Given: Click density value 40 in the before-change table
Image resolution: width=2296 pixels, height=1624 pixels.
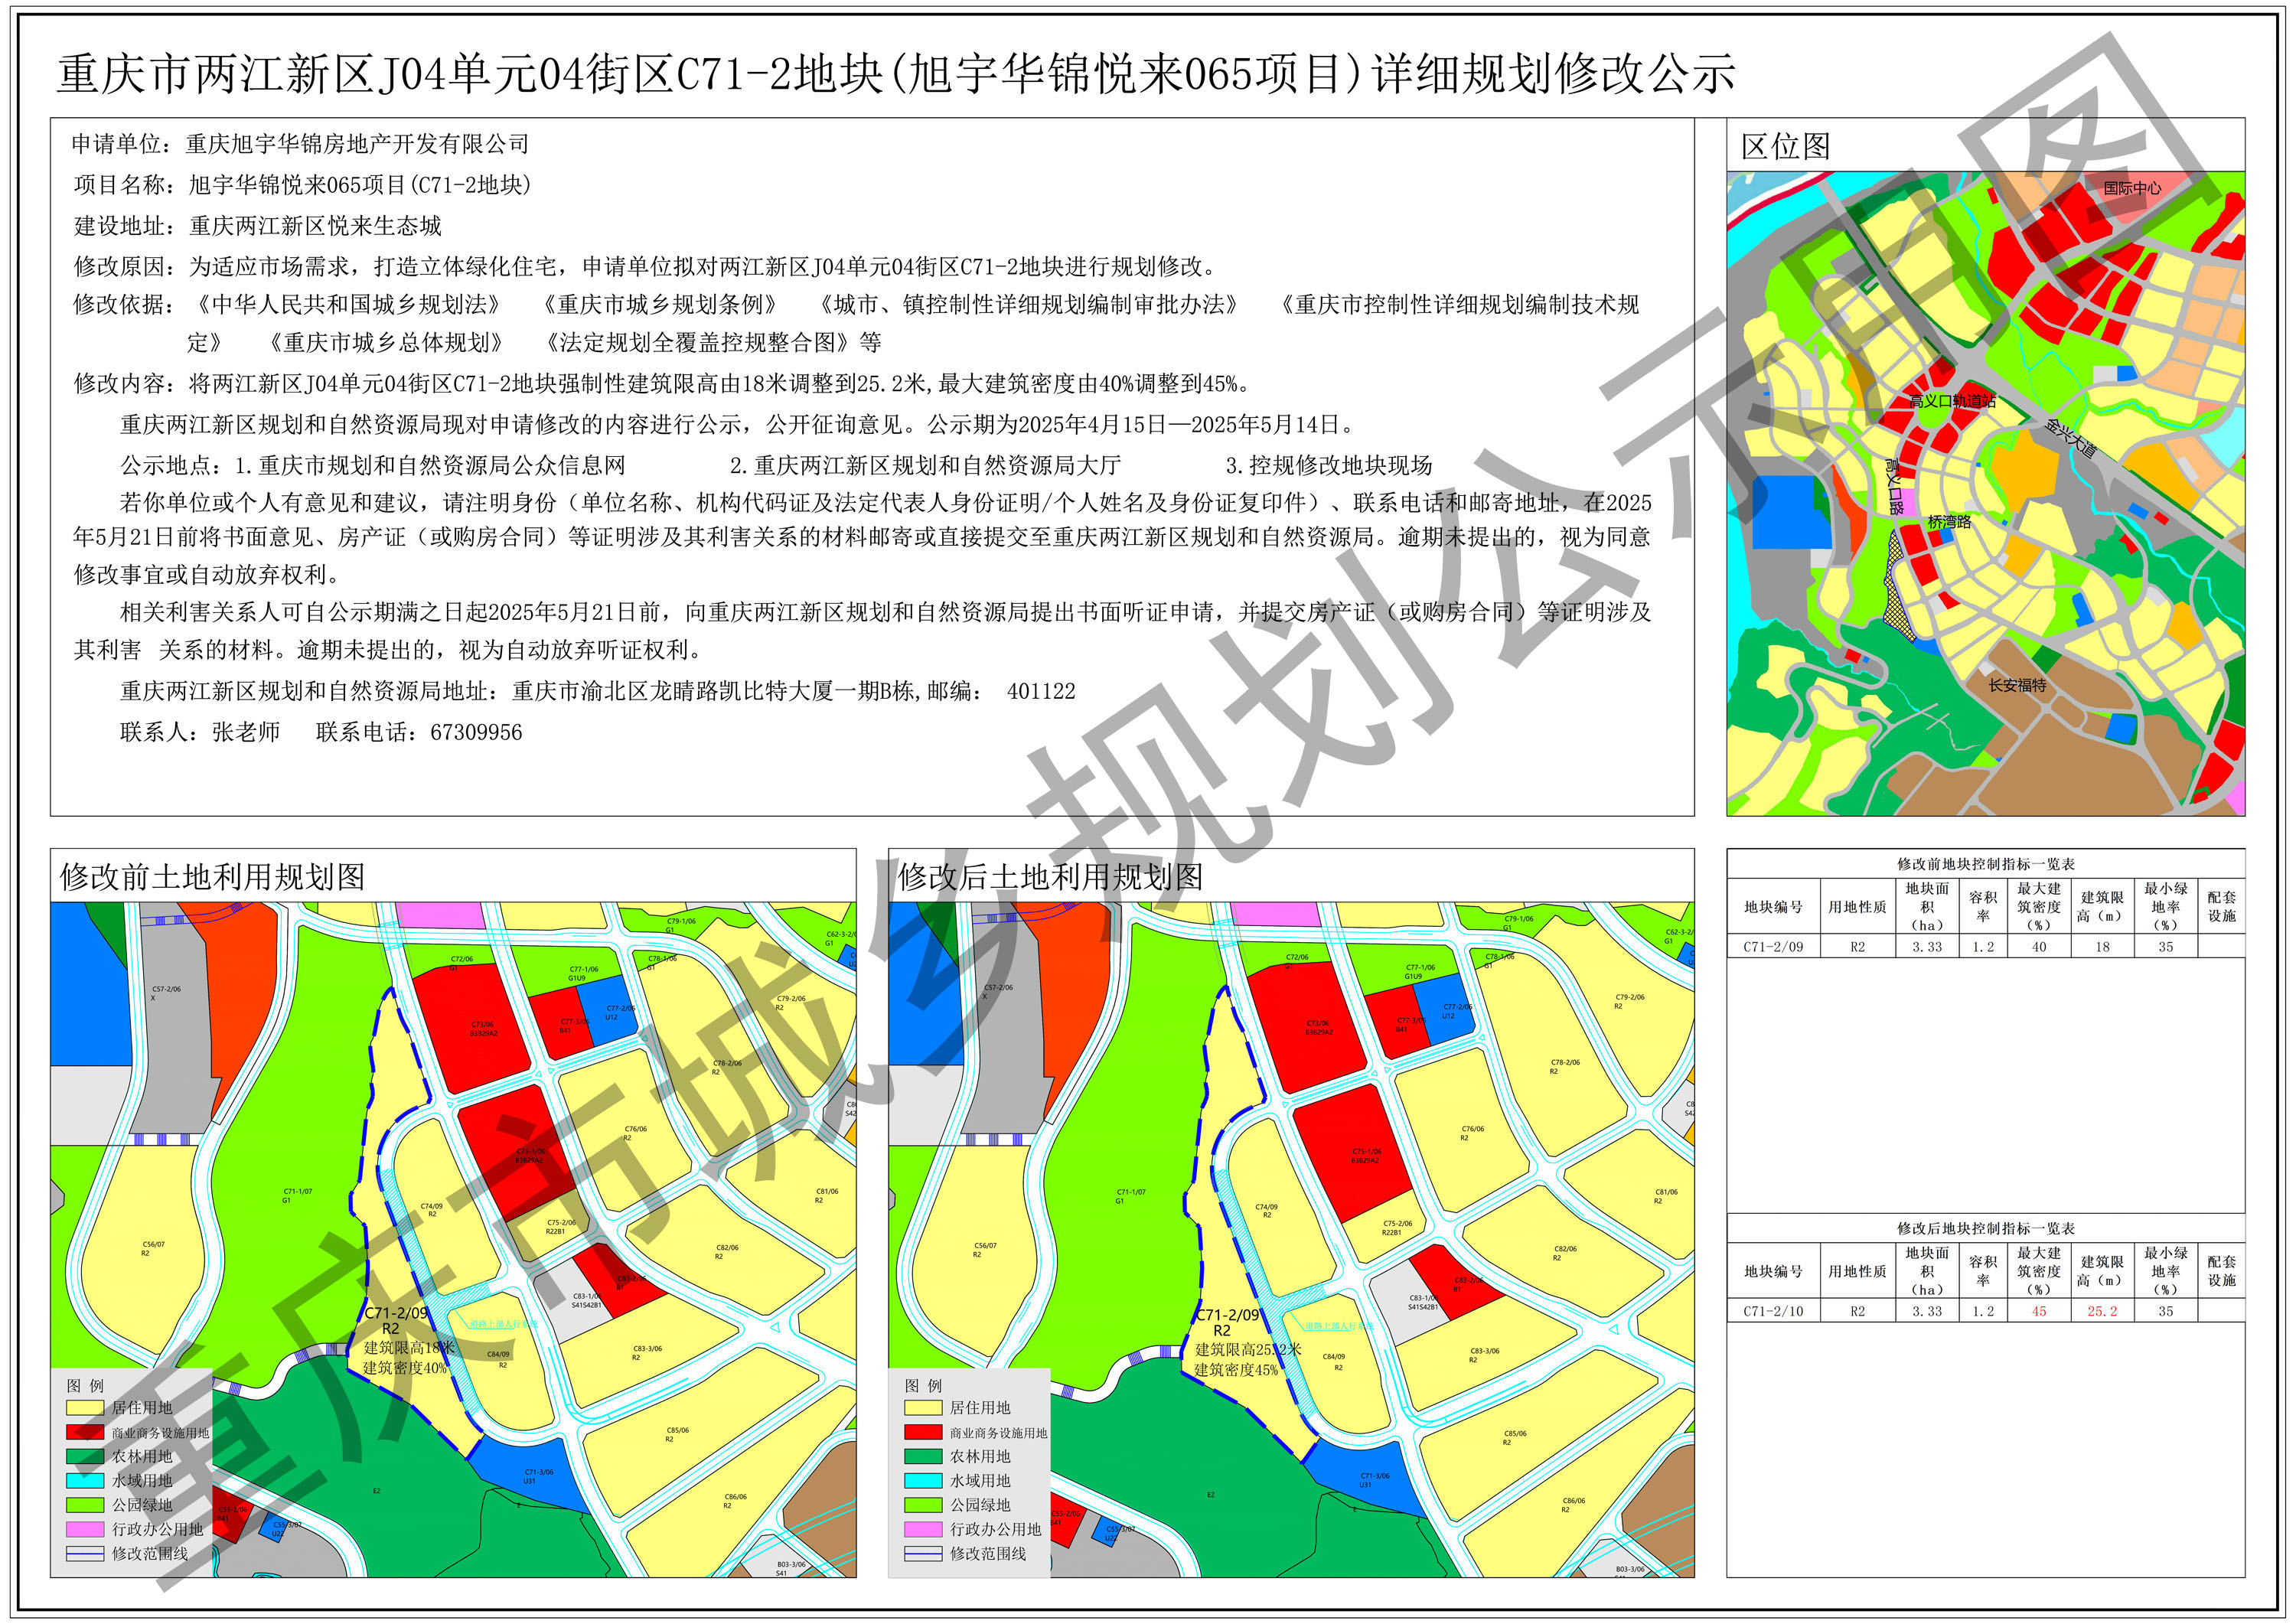Looking at the screenshot, I should 2038,947.
